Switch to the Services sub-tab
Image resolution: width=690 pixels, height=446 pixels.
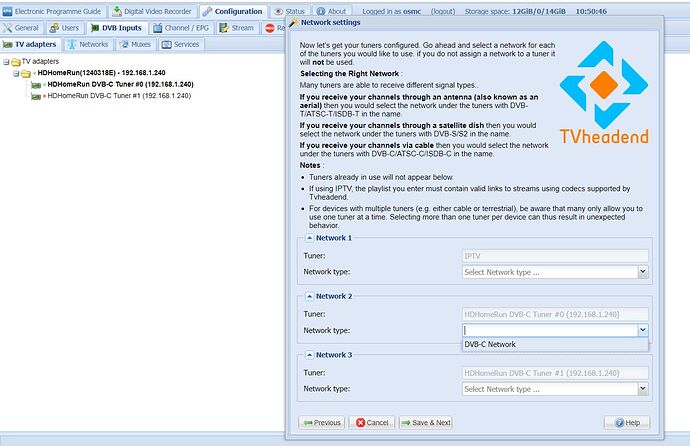point(180,44)
